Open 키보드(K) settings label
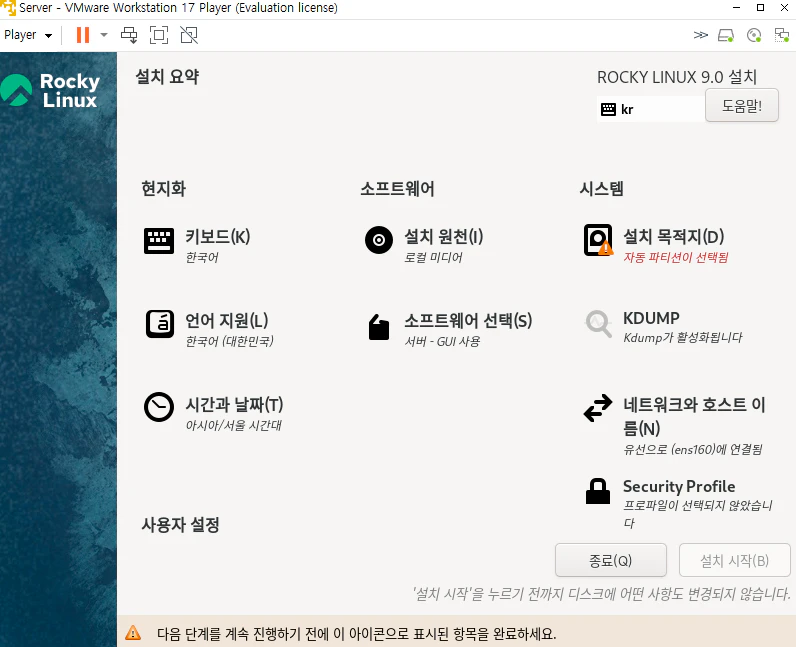The width and height of the screenshot is (796, 647). 217,237
